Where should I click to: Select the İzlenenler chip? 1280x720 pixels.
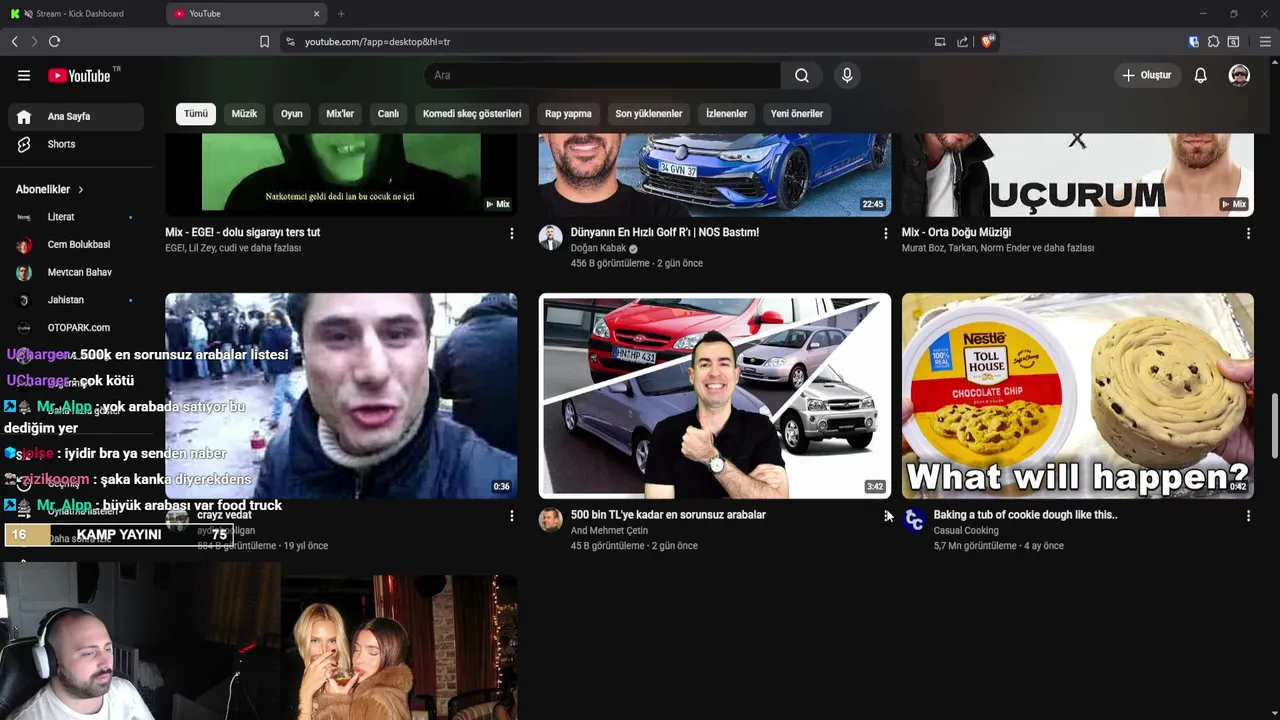(x=726, y=114)
